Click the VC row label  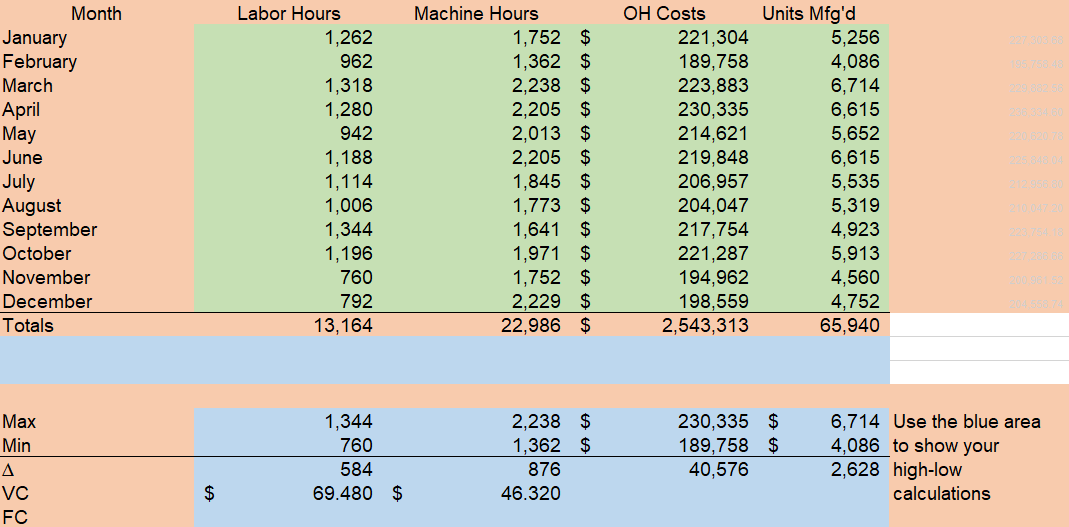click(x=15, y=494)
